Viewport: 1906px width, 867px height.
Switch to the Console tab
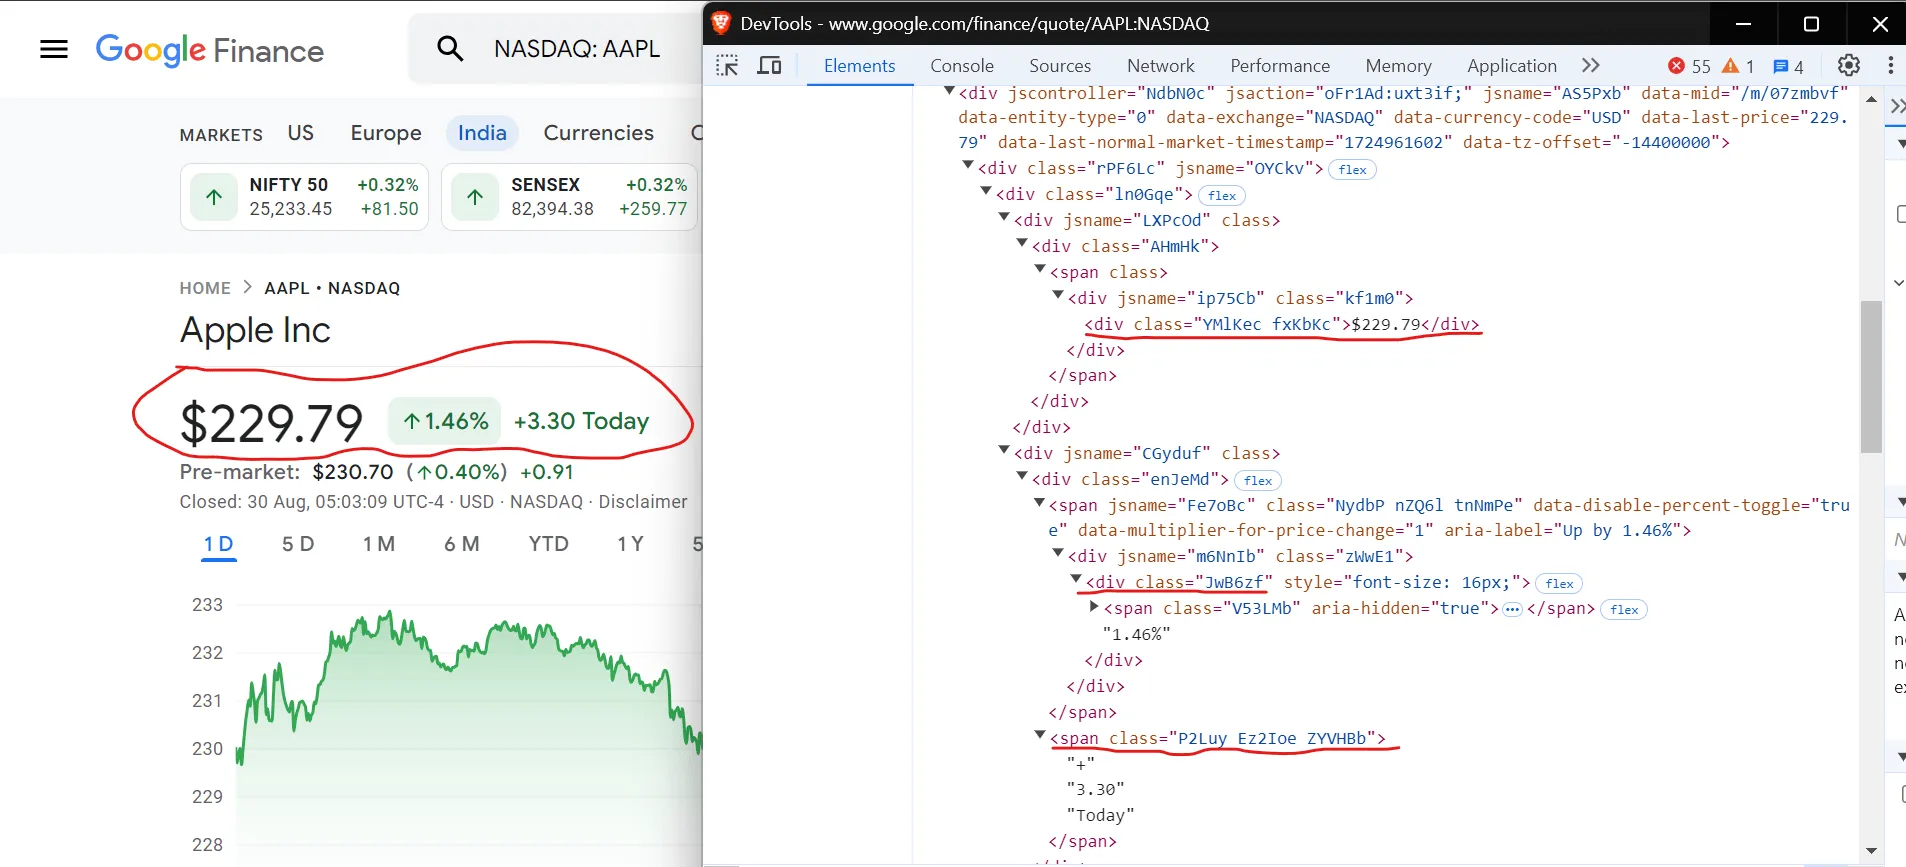[x=961, y=66]
